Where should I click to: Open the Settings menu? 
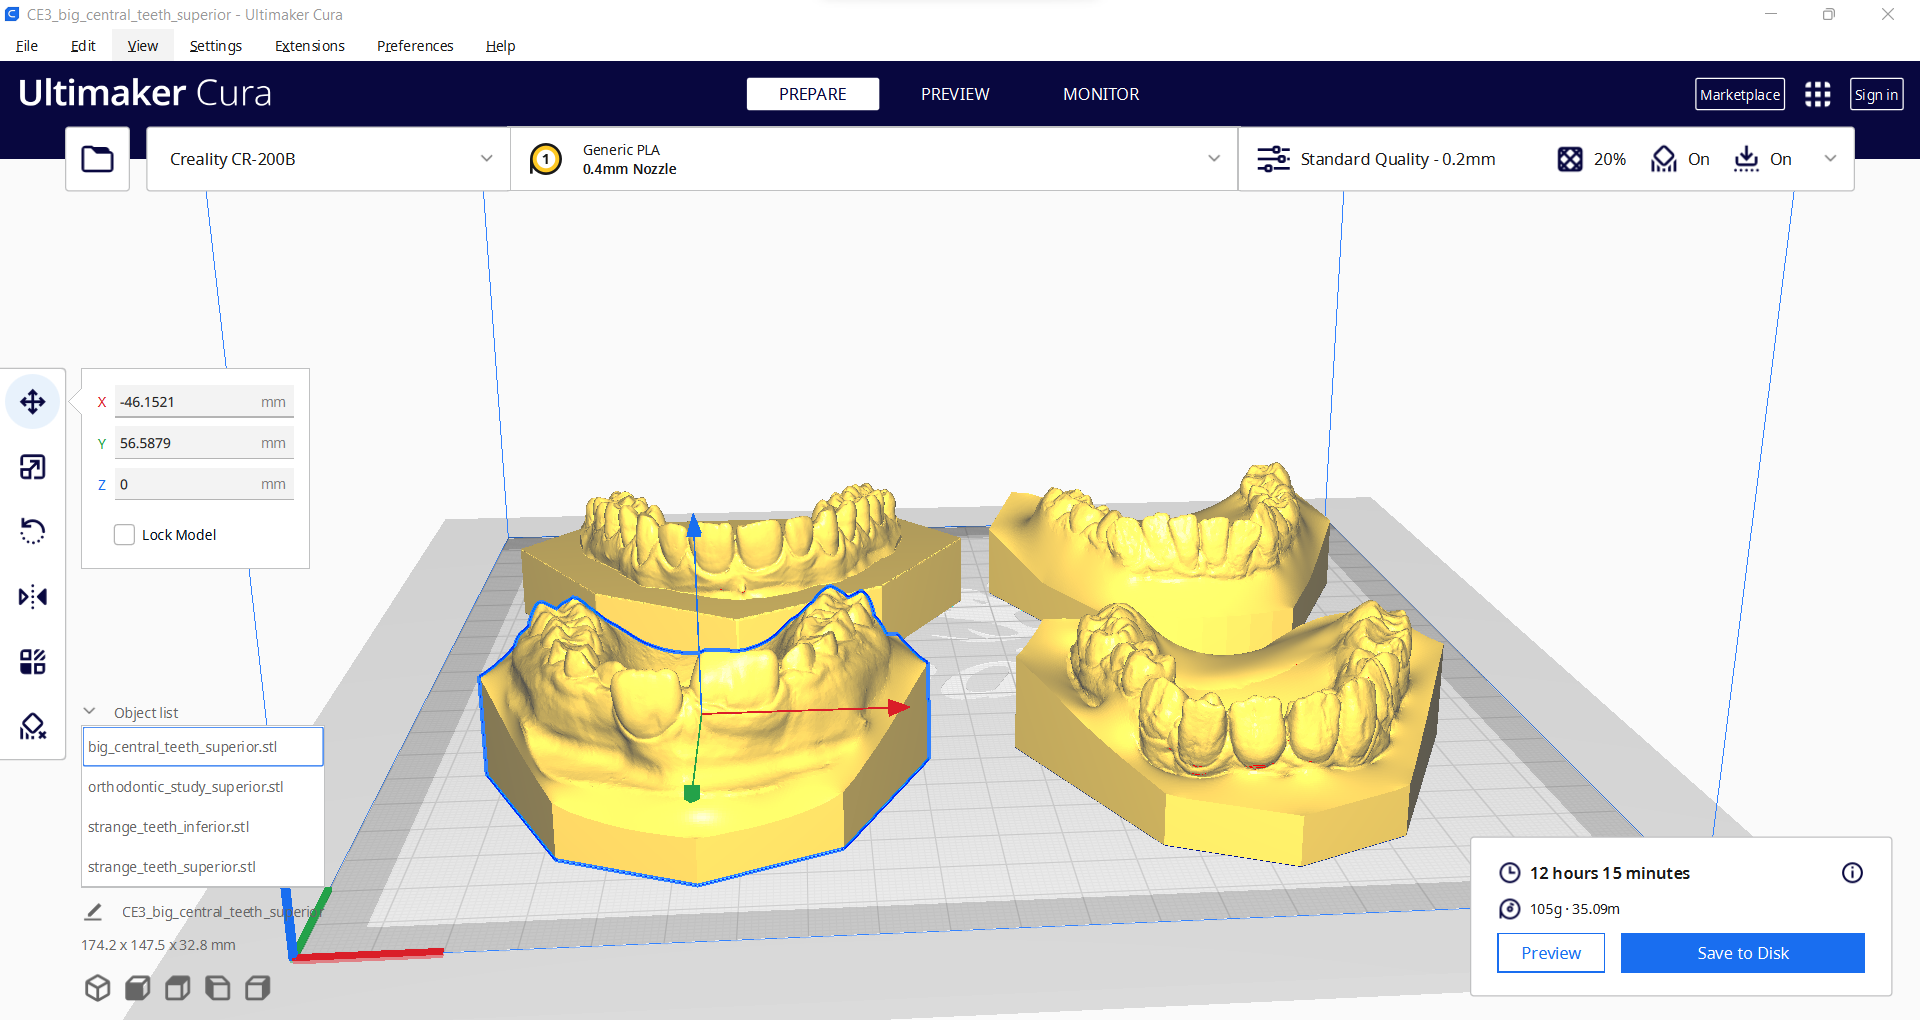click(216, 46)
